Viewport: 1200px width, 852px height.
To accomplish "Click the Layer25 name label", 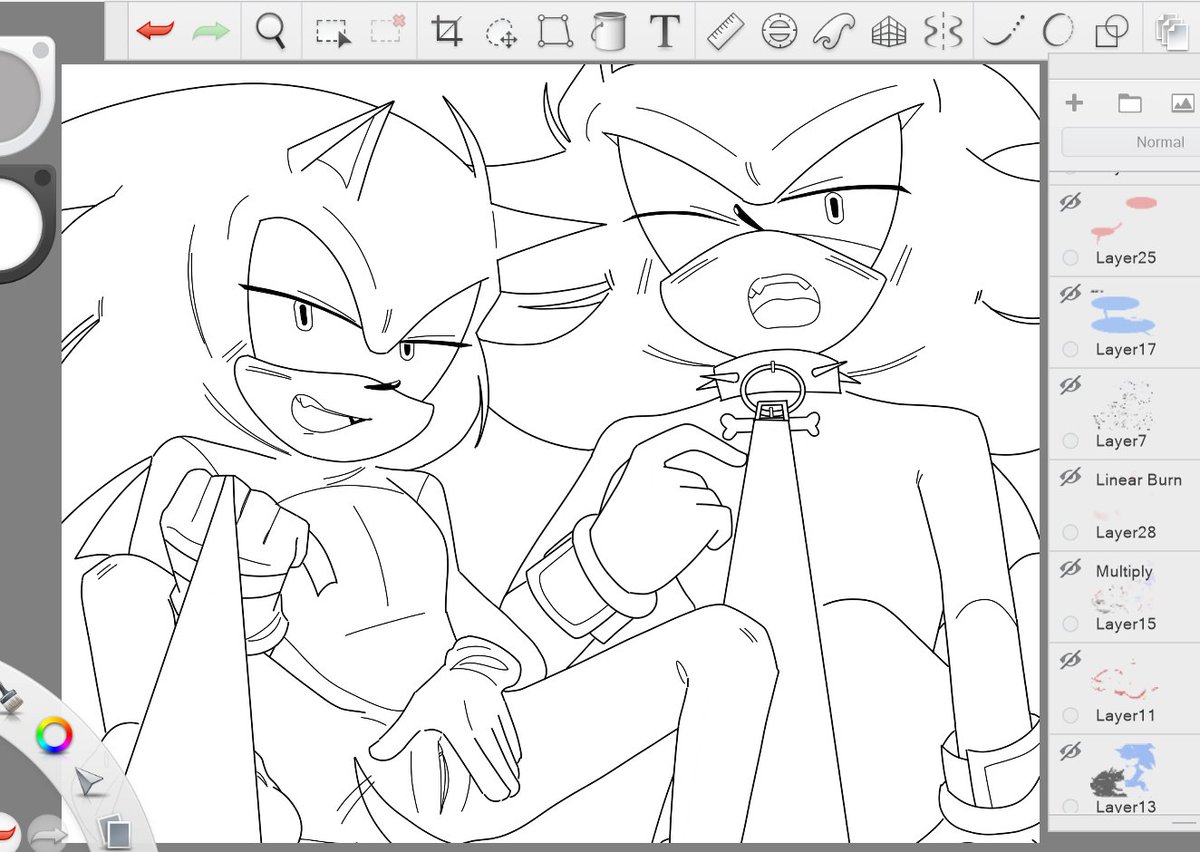I will 1125,258.
